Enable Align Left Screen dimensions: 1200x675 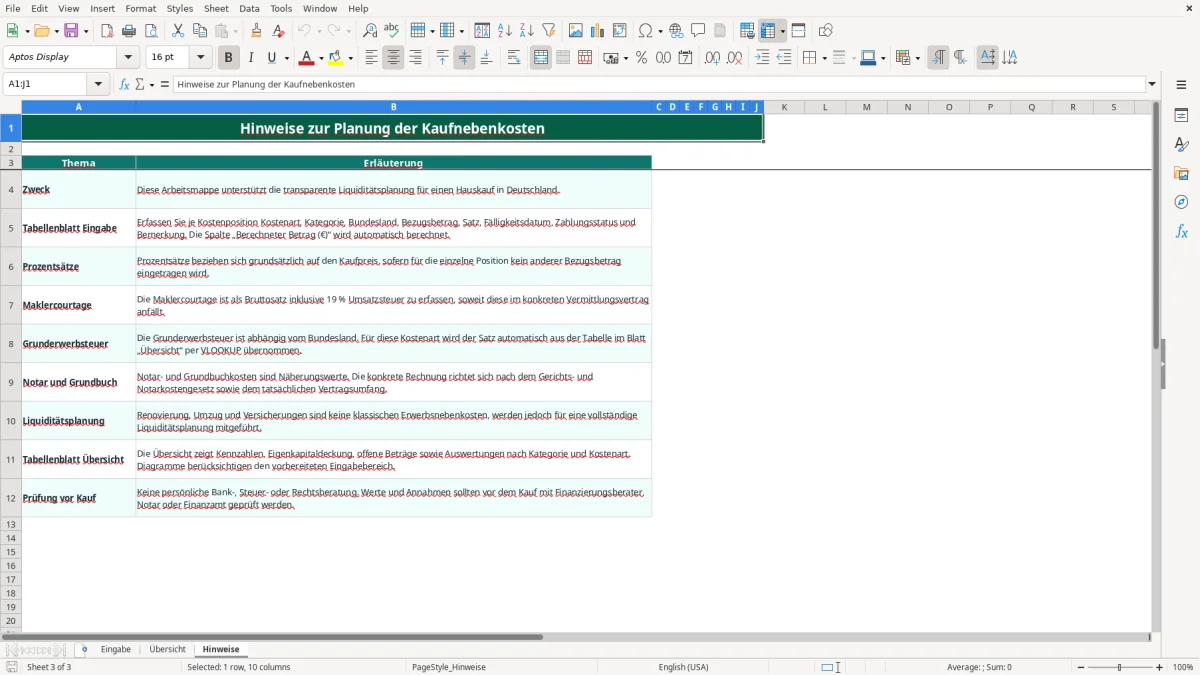coord(371,58)
